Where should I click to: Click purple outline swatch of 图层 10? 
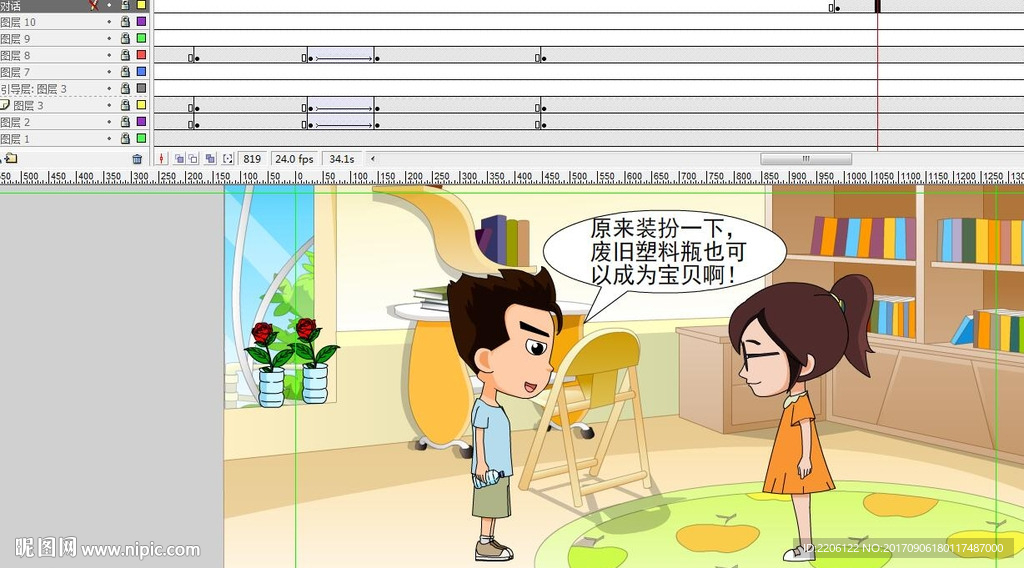(141, 22)
